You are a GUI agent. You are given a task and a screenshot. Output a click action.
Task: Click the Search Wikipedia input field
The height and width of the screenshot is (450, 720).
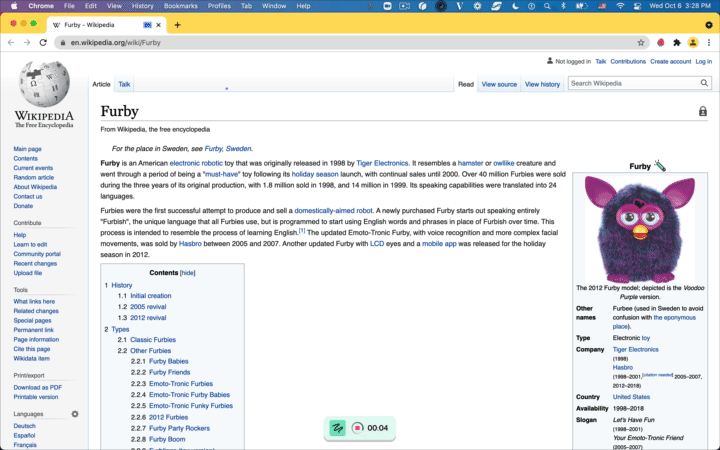(x=630, y=84)
